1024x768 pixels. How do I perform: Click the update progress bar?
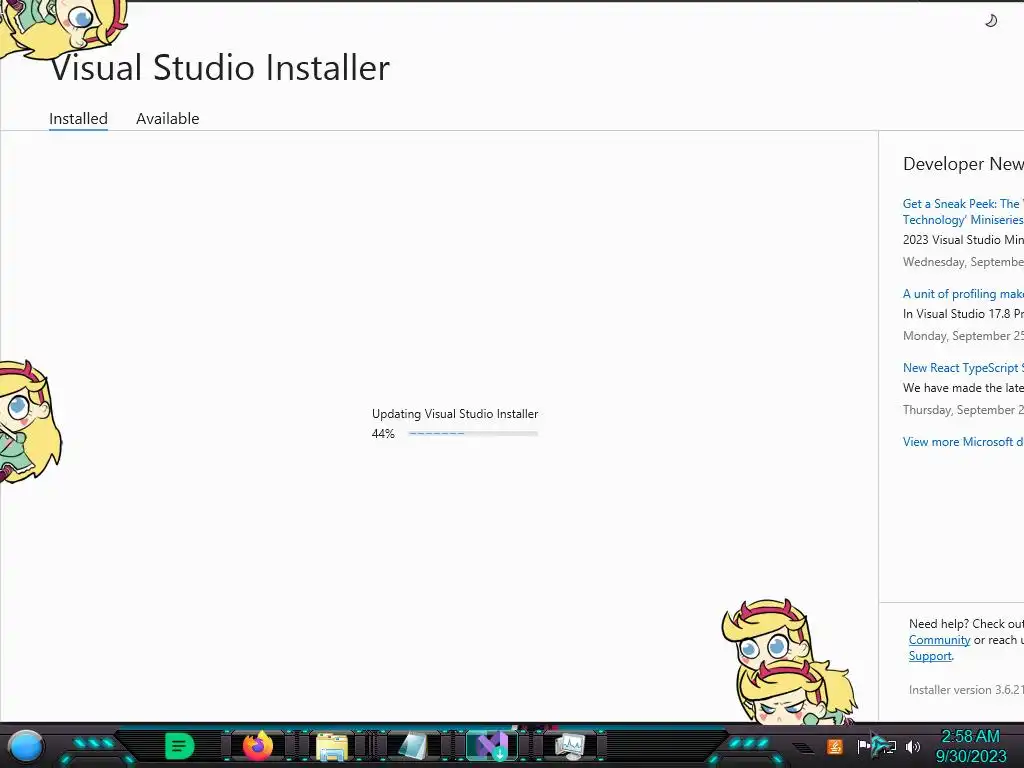pos(473,434)
